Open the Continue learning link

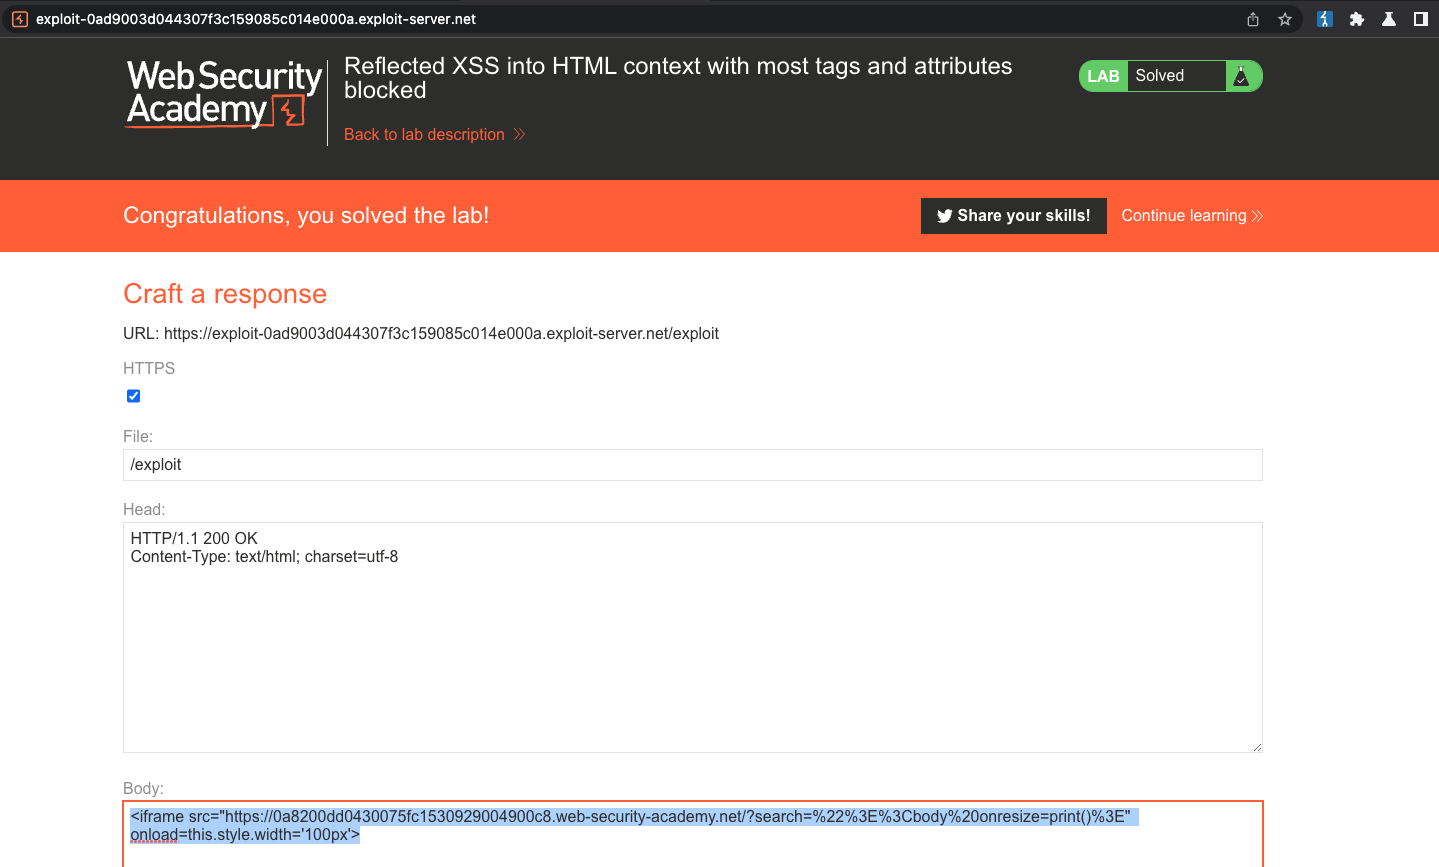(1184, 216)
